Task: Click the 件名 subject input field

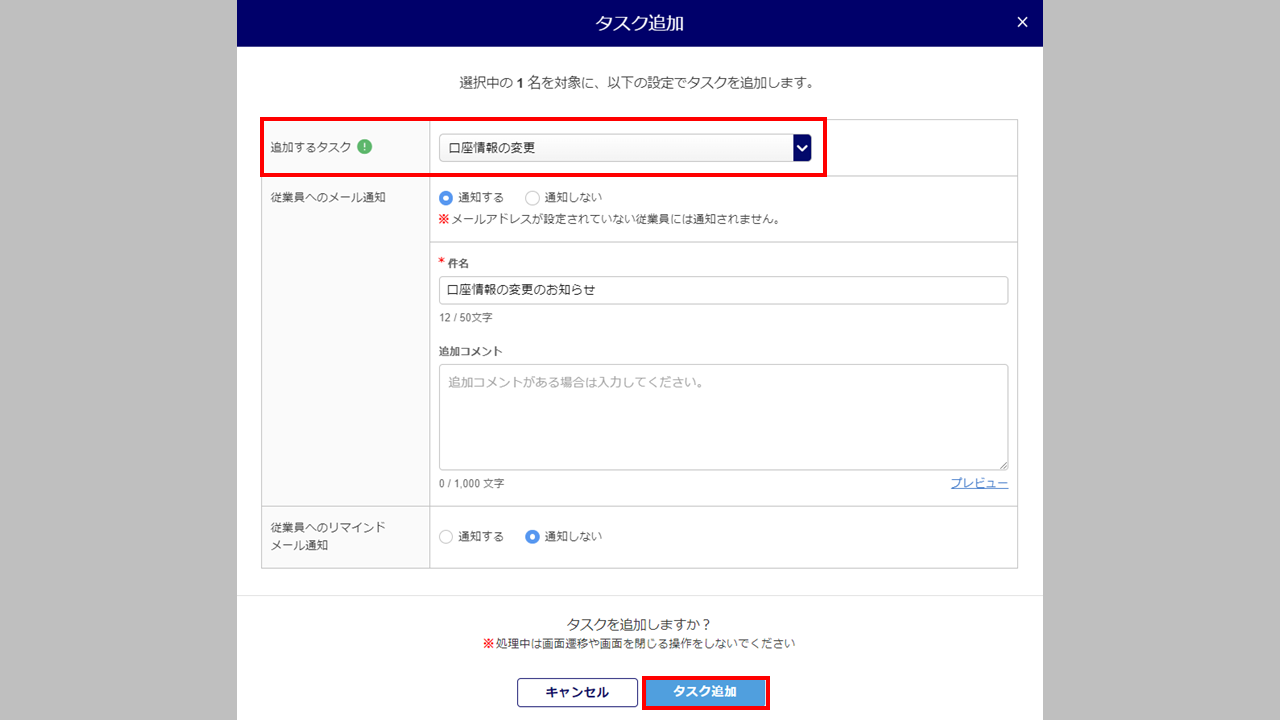Action: (723, 290)
